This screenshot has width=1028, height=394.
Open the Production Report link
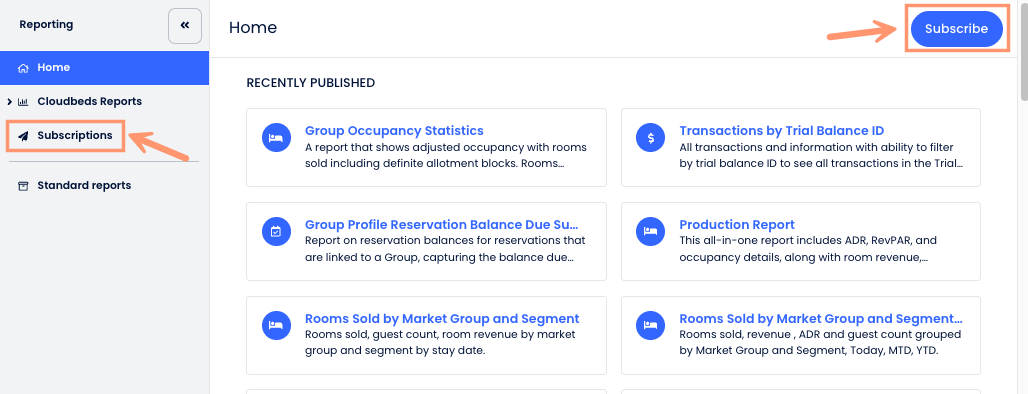[737, 225]
